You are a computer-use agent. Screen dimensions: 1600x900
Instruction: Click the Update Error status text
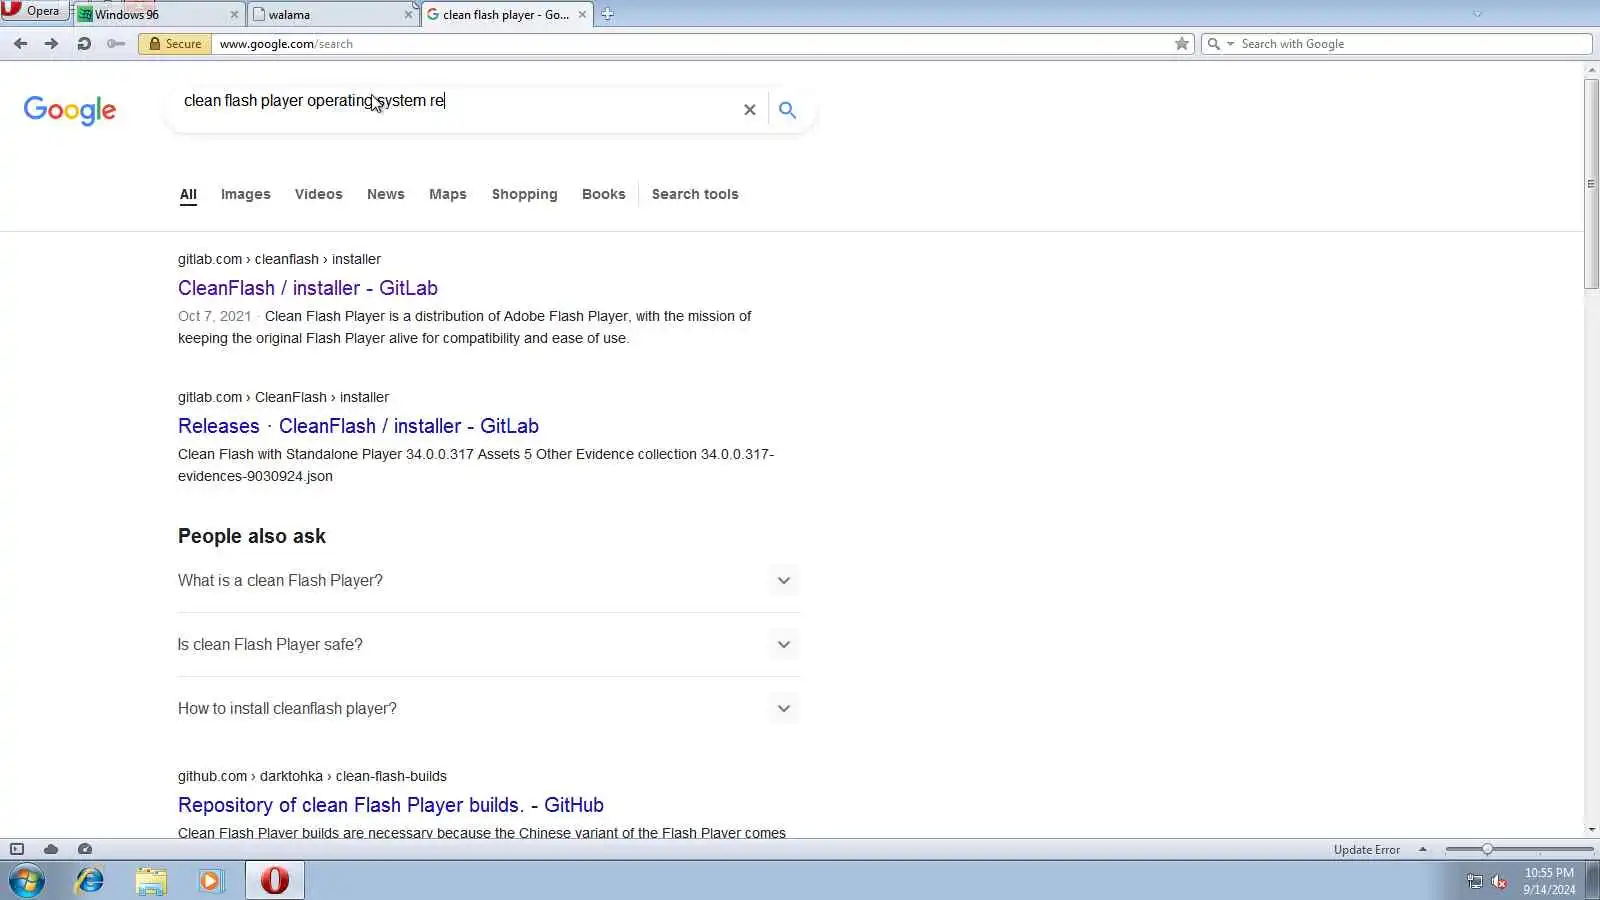1366,850
